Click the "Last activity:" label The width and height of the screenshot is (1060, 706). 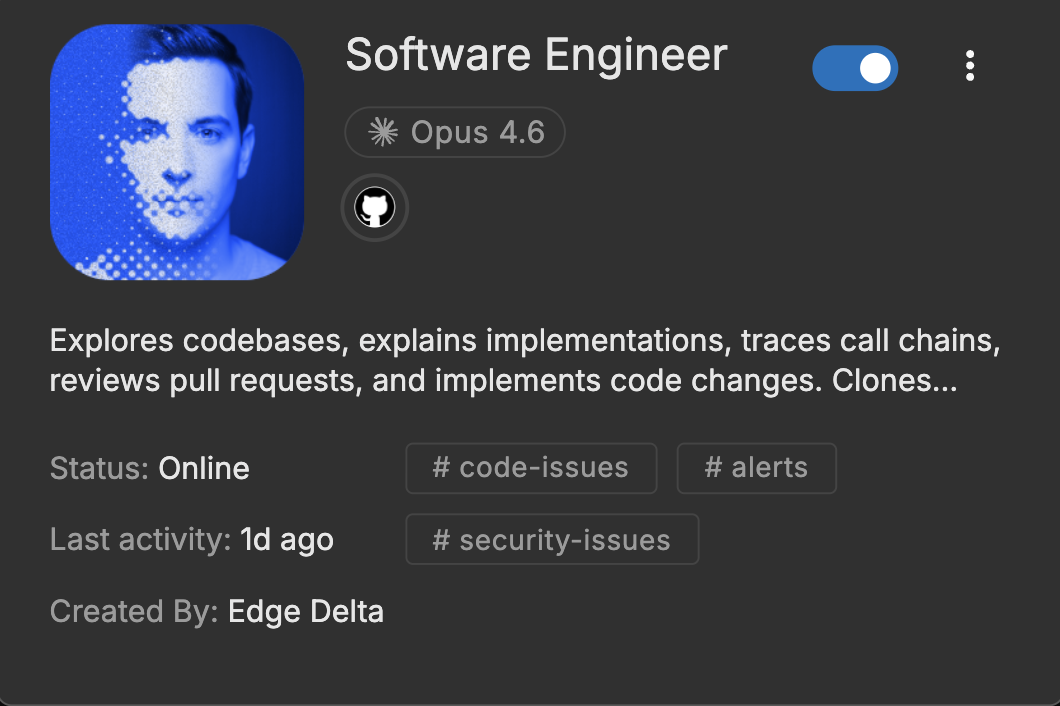(x=140, y=540)
